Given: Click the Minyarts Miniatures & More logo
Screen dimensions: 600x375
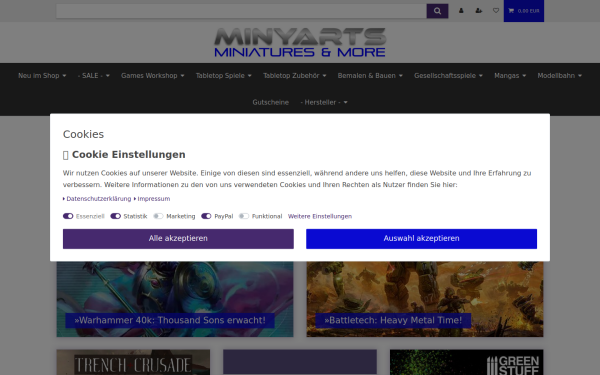Looking at the screenshot, I should [300, 42].
